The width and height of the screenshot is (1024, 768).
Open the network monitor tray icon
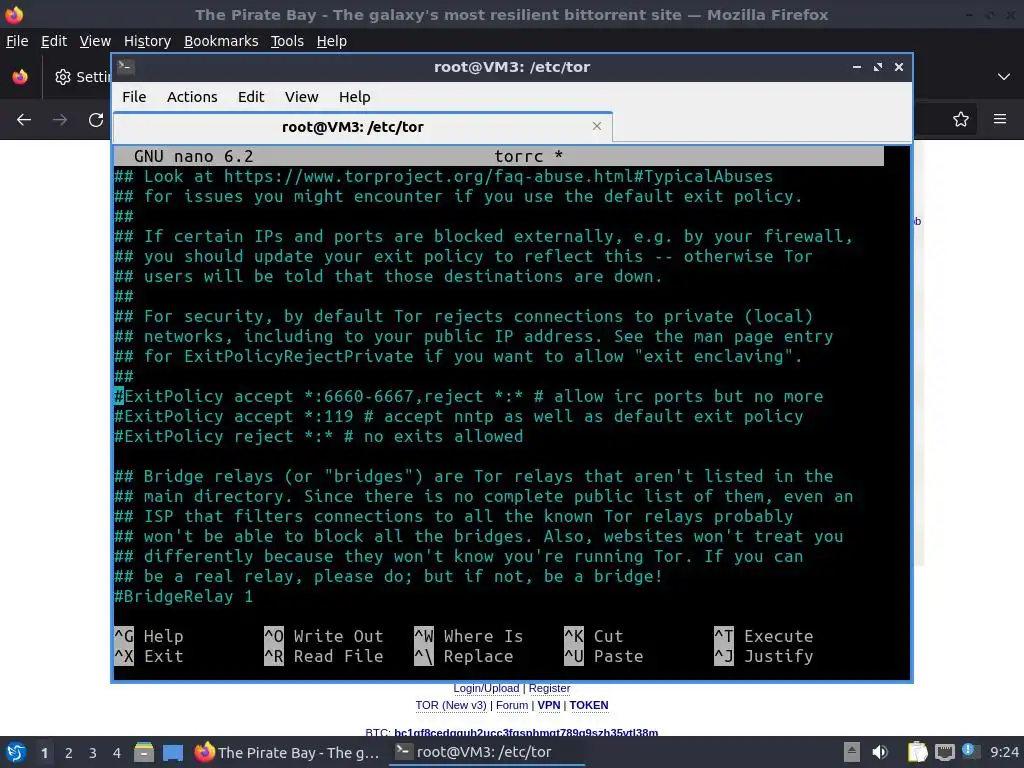pos(944,752)
